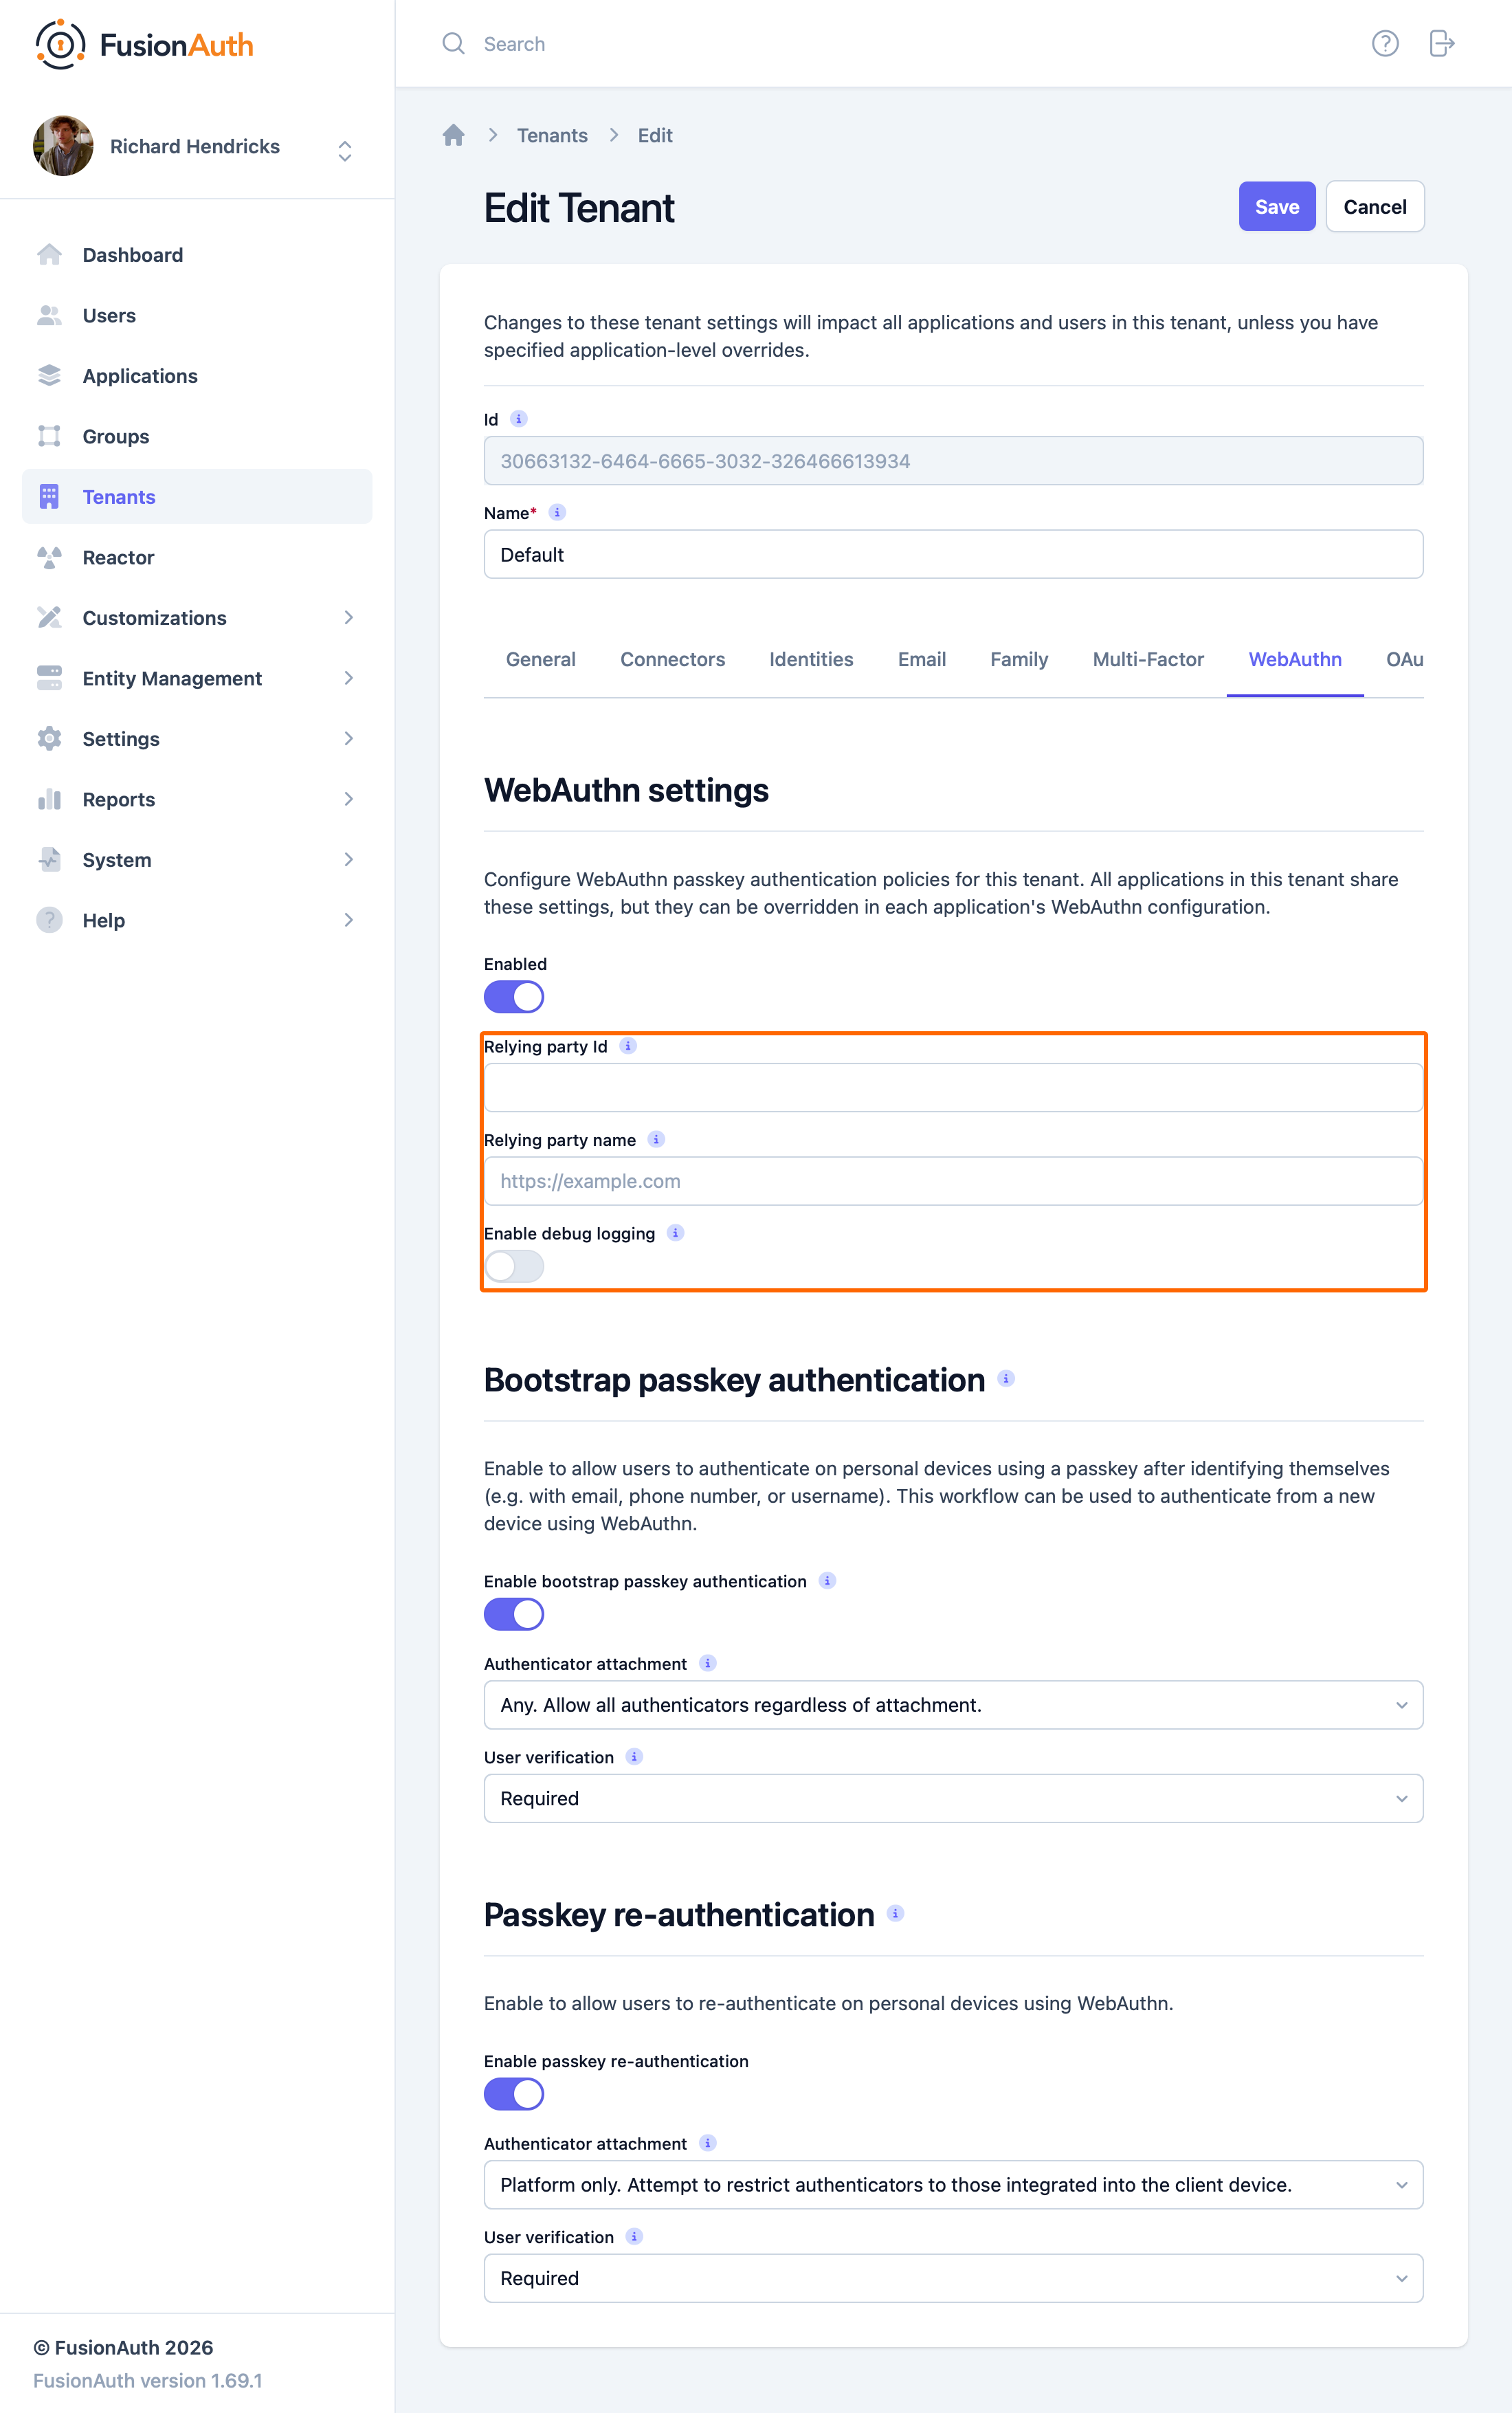The image size is (1512, 2413).
Task: Click the Help question icon in sidebar
Action: click(49, 920)
